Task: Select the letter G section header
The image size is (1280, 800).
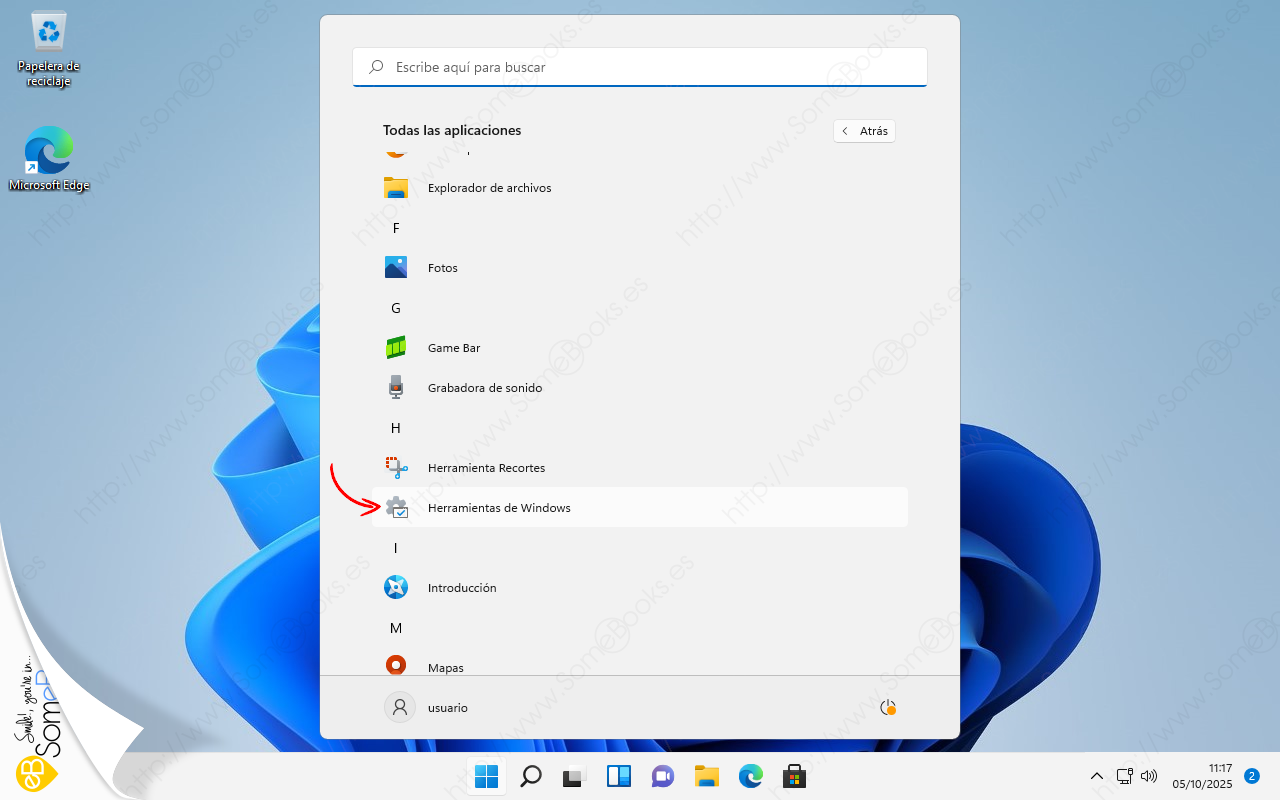Action: pos(396,308)
